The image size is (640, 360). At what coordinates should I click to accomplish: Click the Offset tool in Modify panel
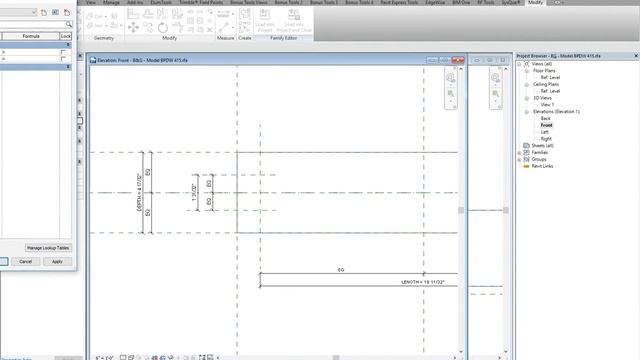click(148, 14)
